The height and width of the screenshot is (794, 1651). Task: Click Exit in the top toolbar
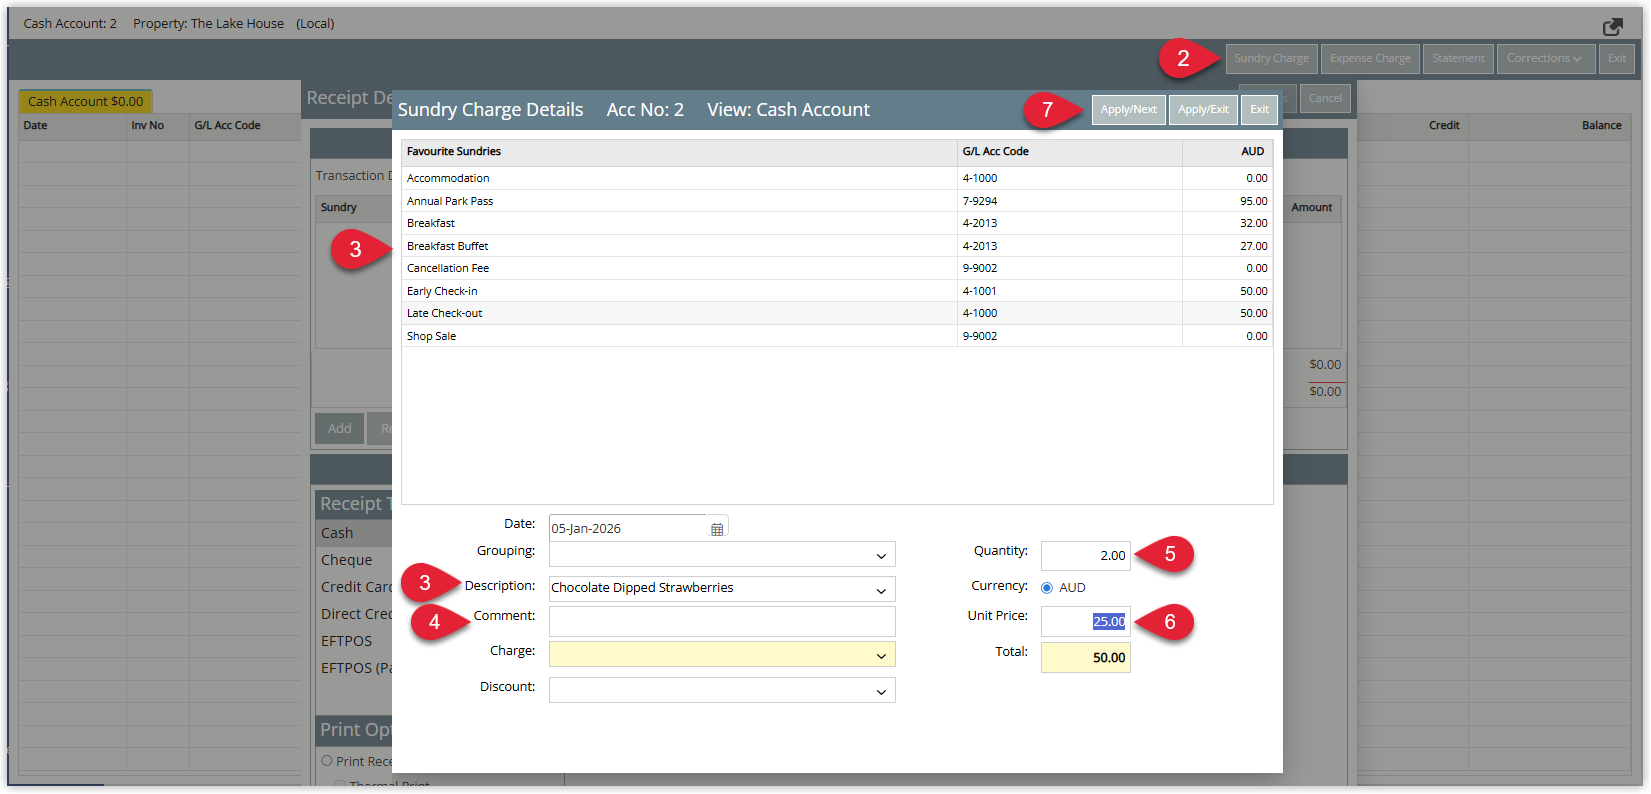(x=1617, y=58)
